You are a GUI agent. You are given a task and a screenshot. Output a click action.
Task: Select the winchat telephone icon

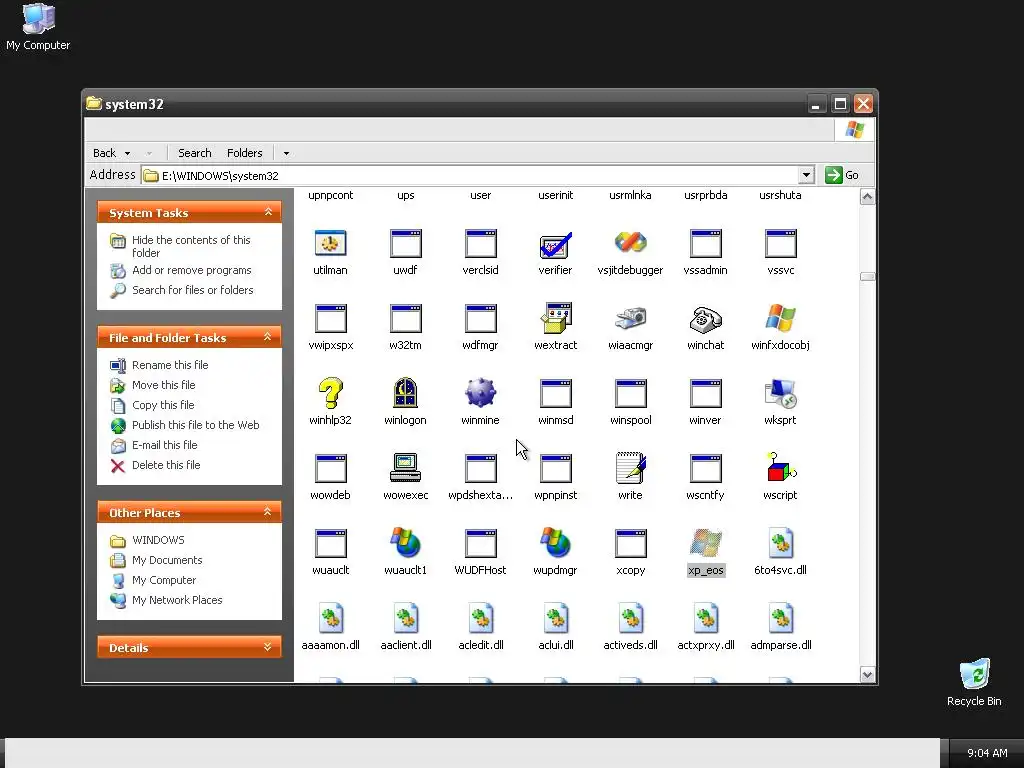point(705,319)
